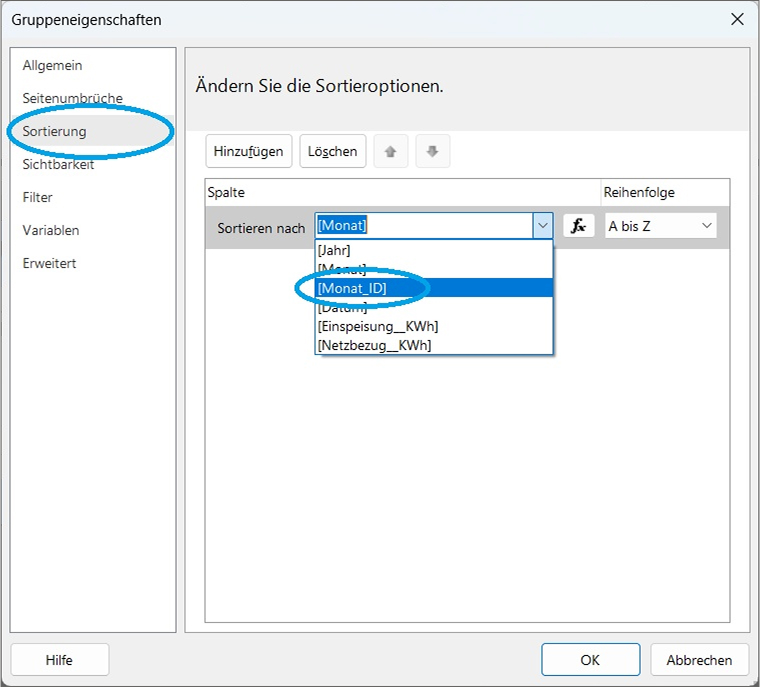Move sort entry down with arrow button
The width and height of the screenshot is (760, 687).
click(x=432, y=152)
